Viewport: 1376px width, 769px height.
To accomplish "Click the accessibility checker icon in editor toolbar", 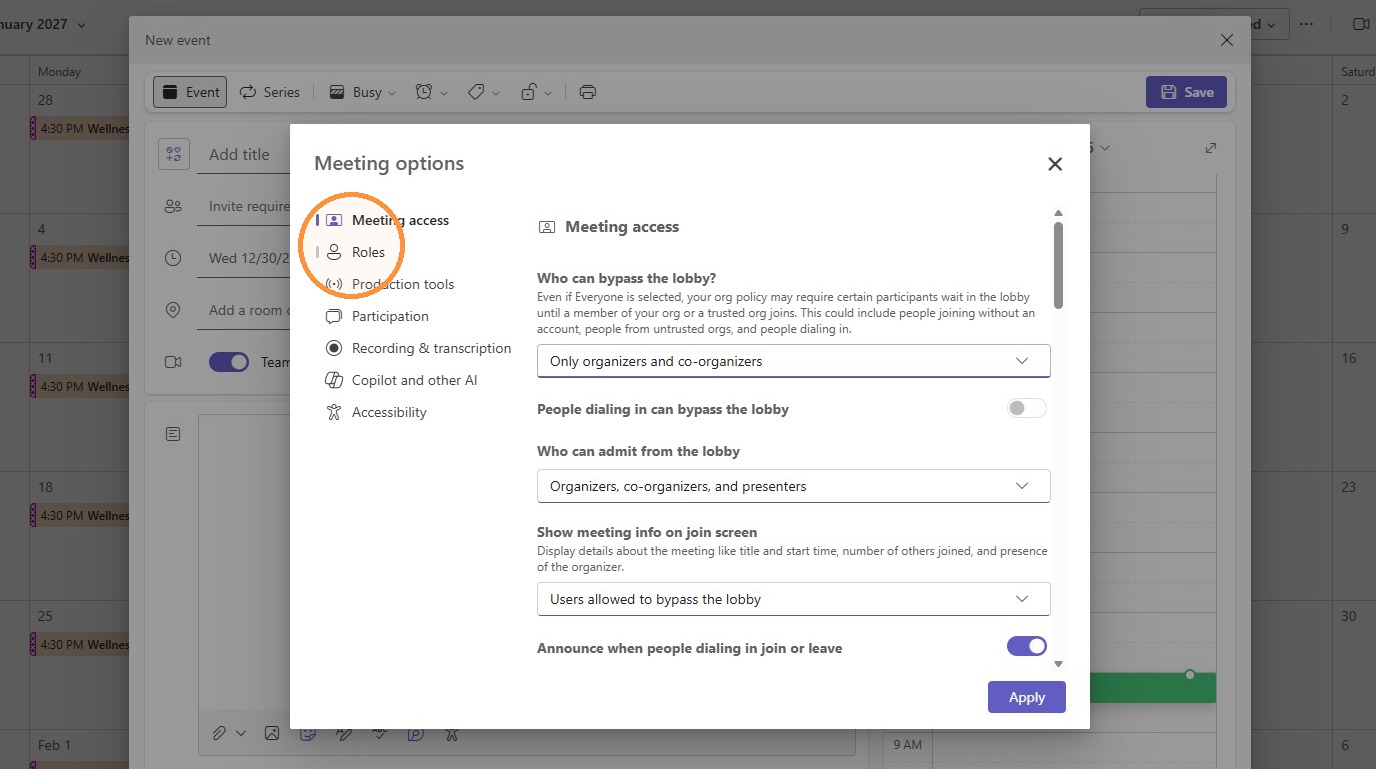I will pos(452,733).
